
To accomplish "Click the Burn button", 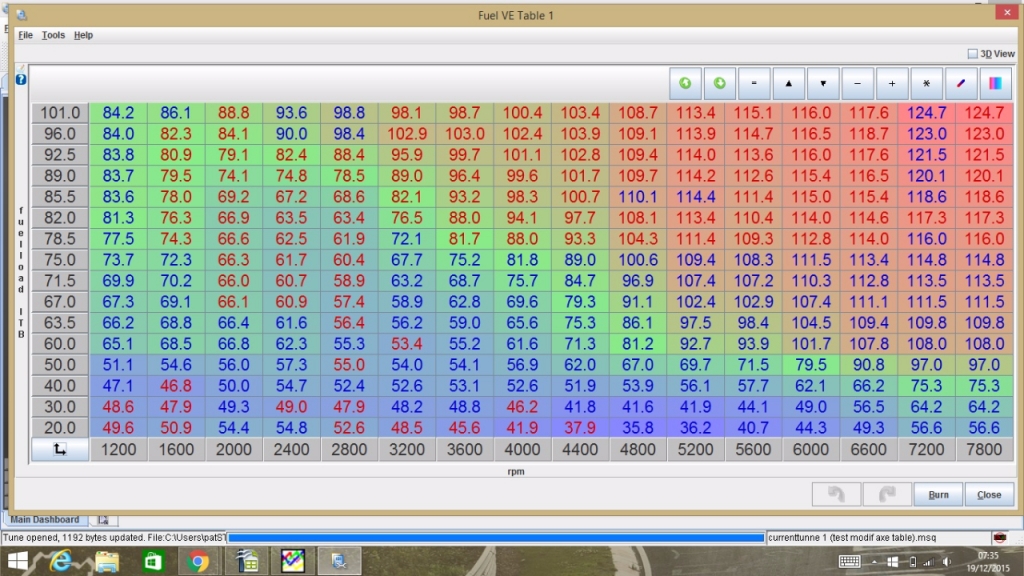I will click(938, 494).
